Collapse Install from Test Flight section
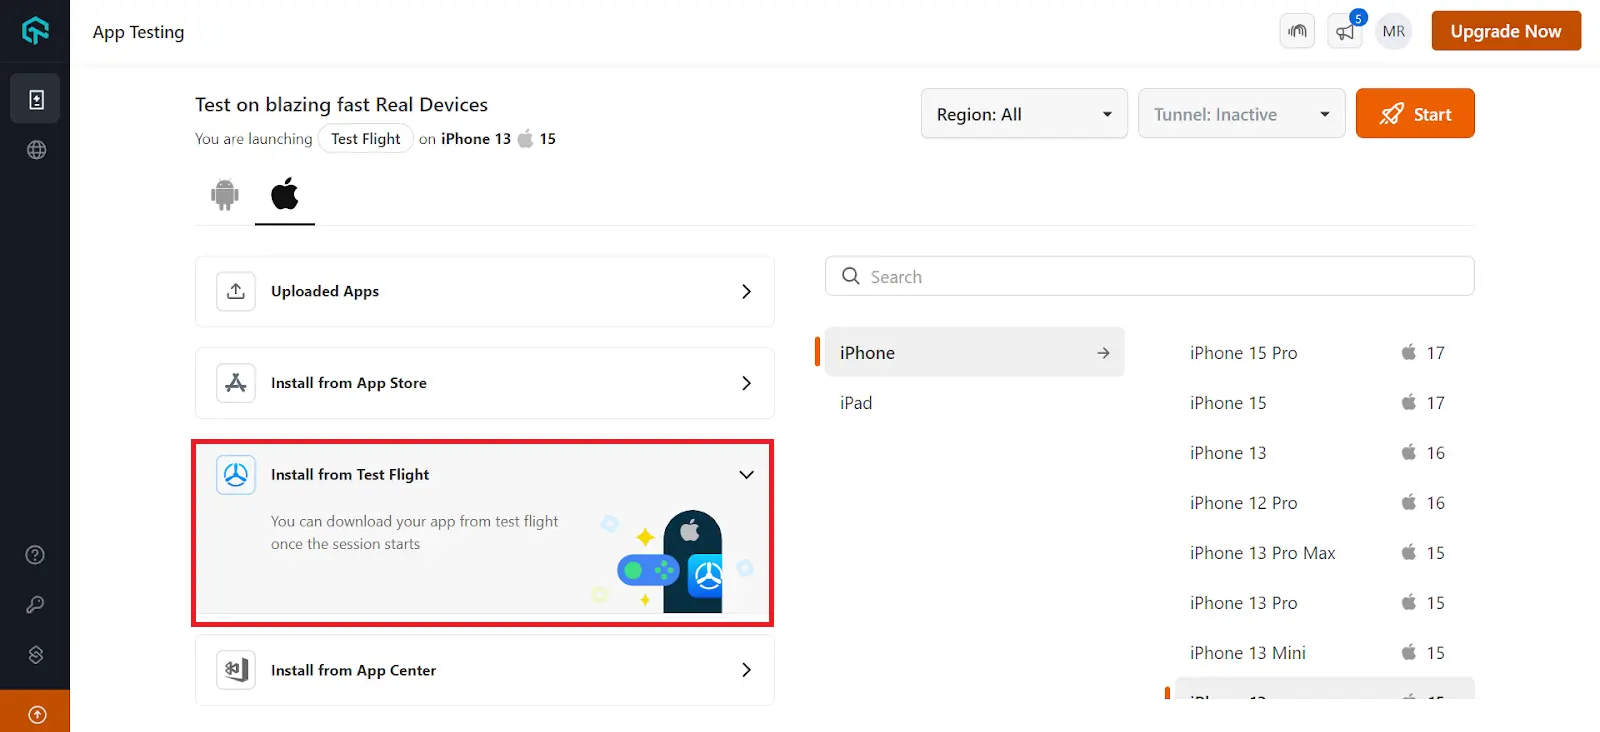The width and height of the screenshot is (1600, 732). pyautogui.click(x=745, y=475)
